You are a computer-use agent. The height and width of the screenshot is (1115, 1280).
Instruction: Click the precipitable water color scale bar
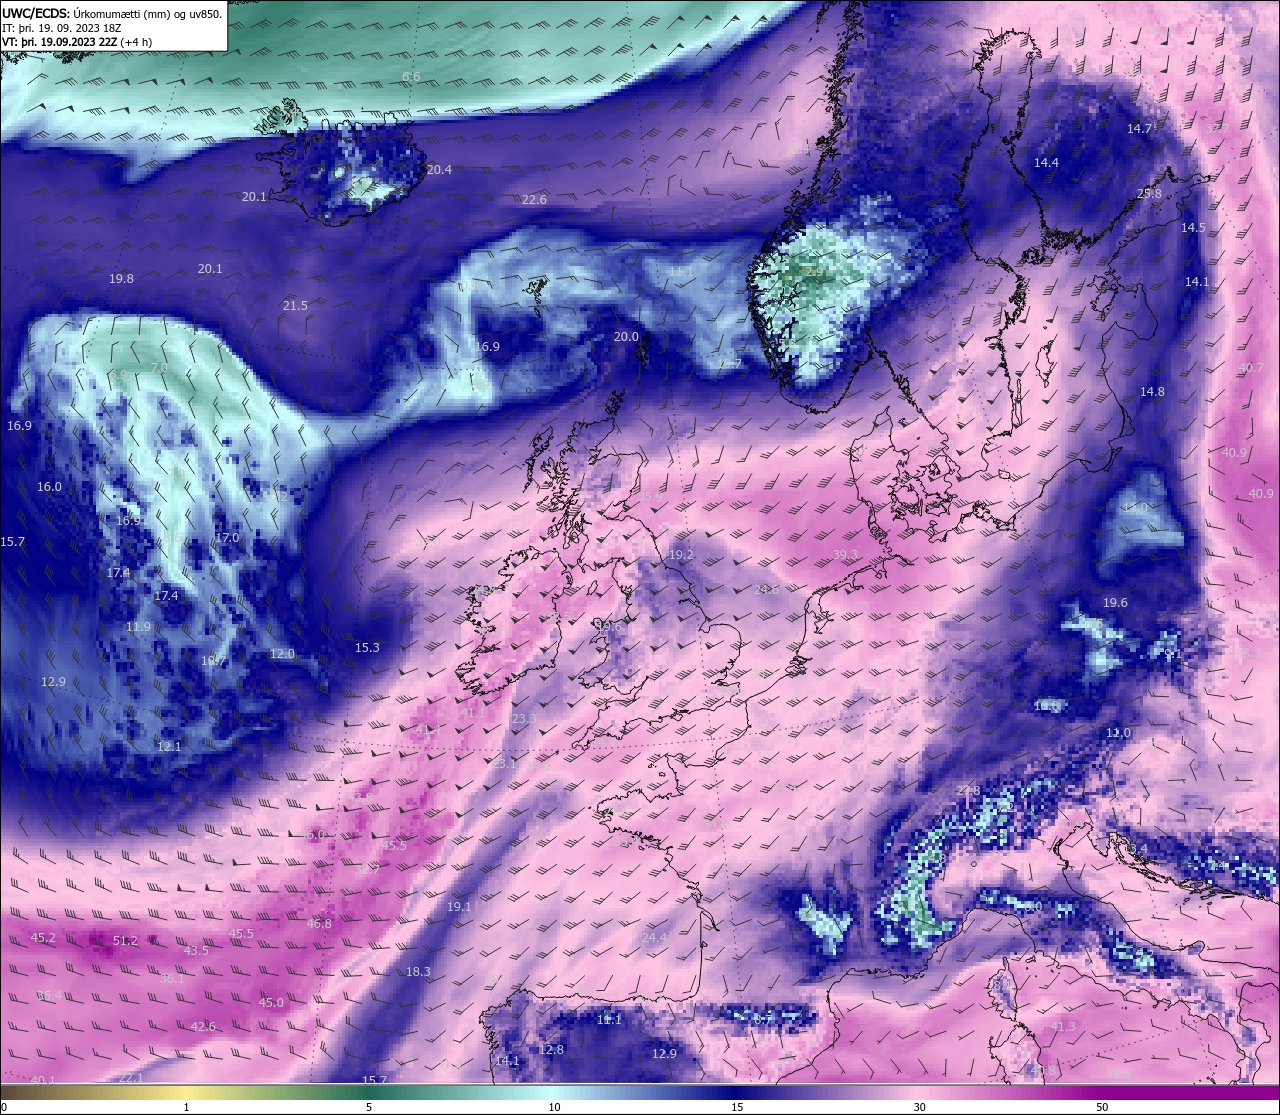tap(640, 1092)
